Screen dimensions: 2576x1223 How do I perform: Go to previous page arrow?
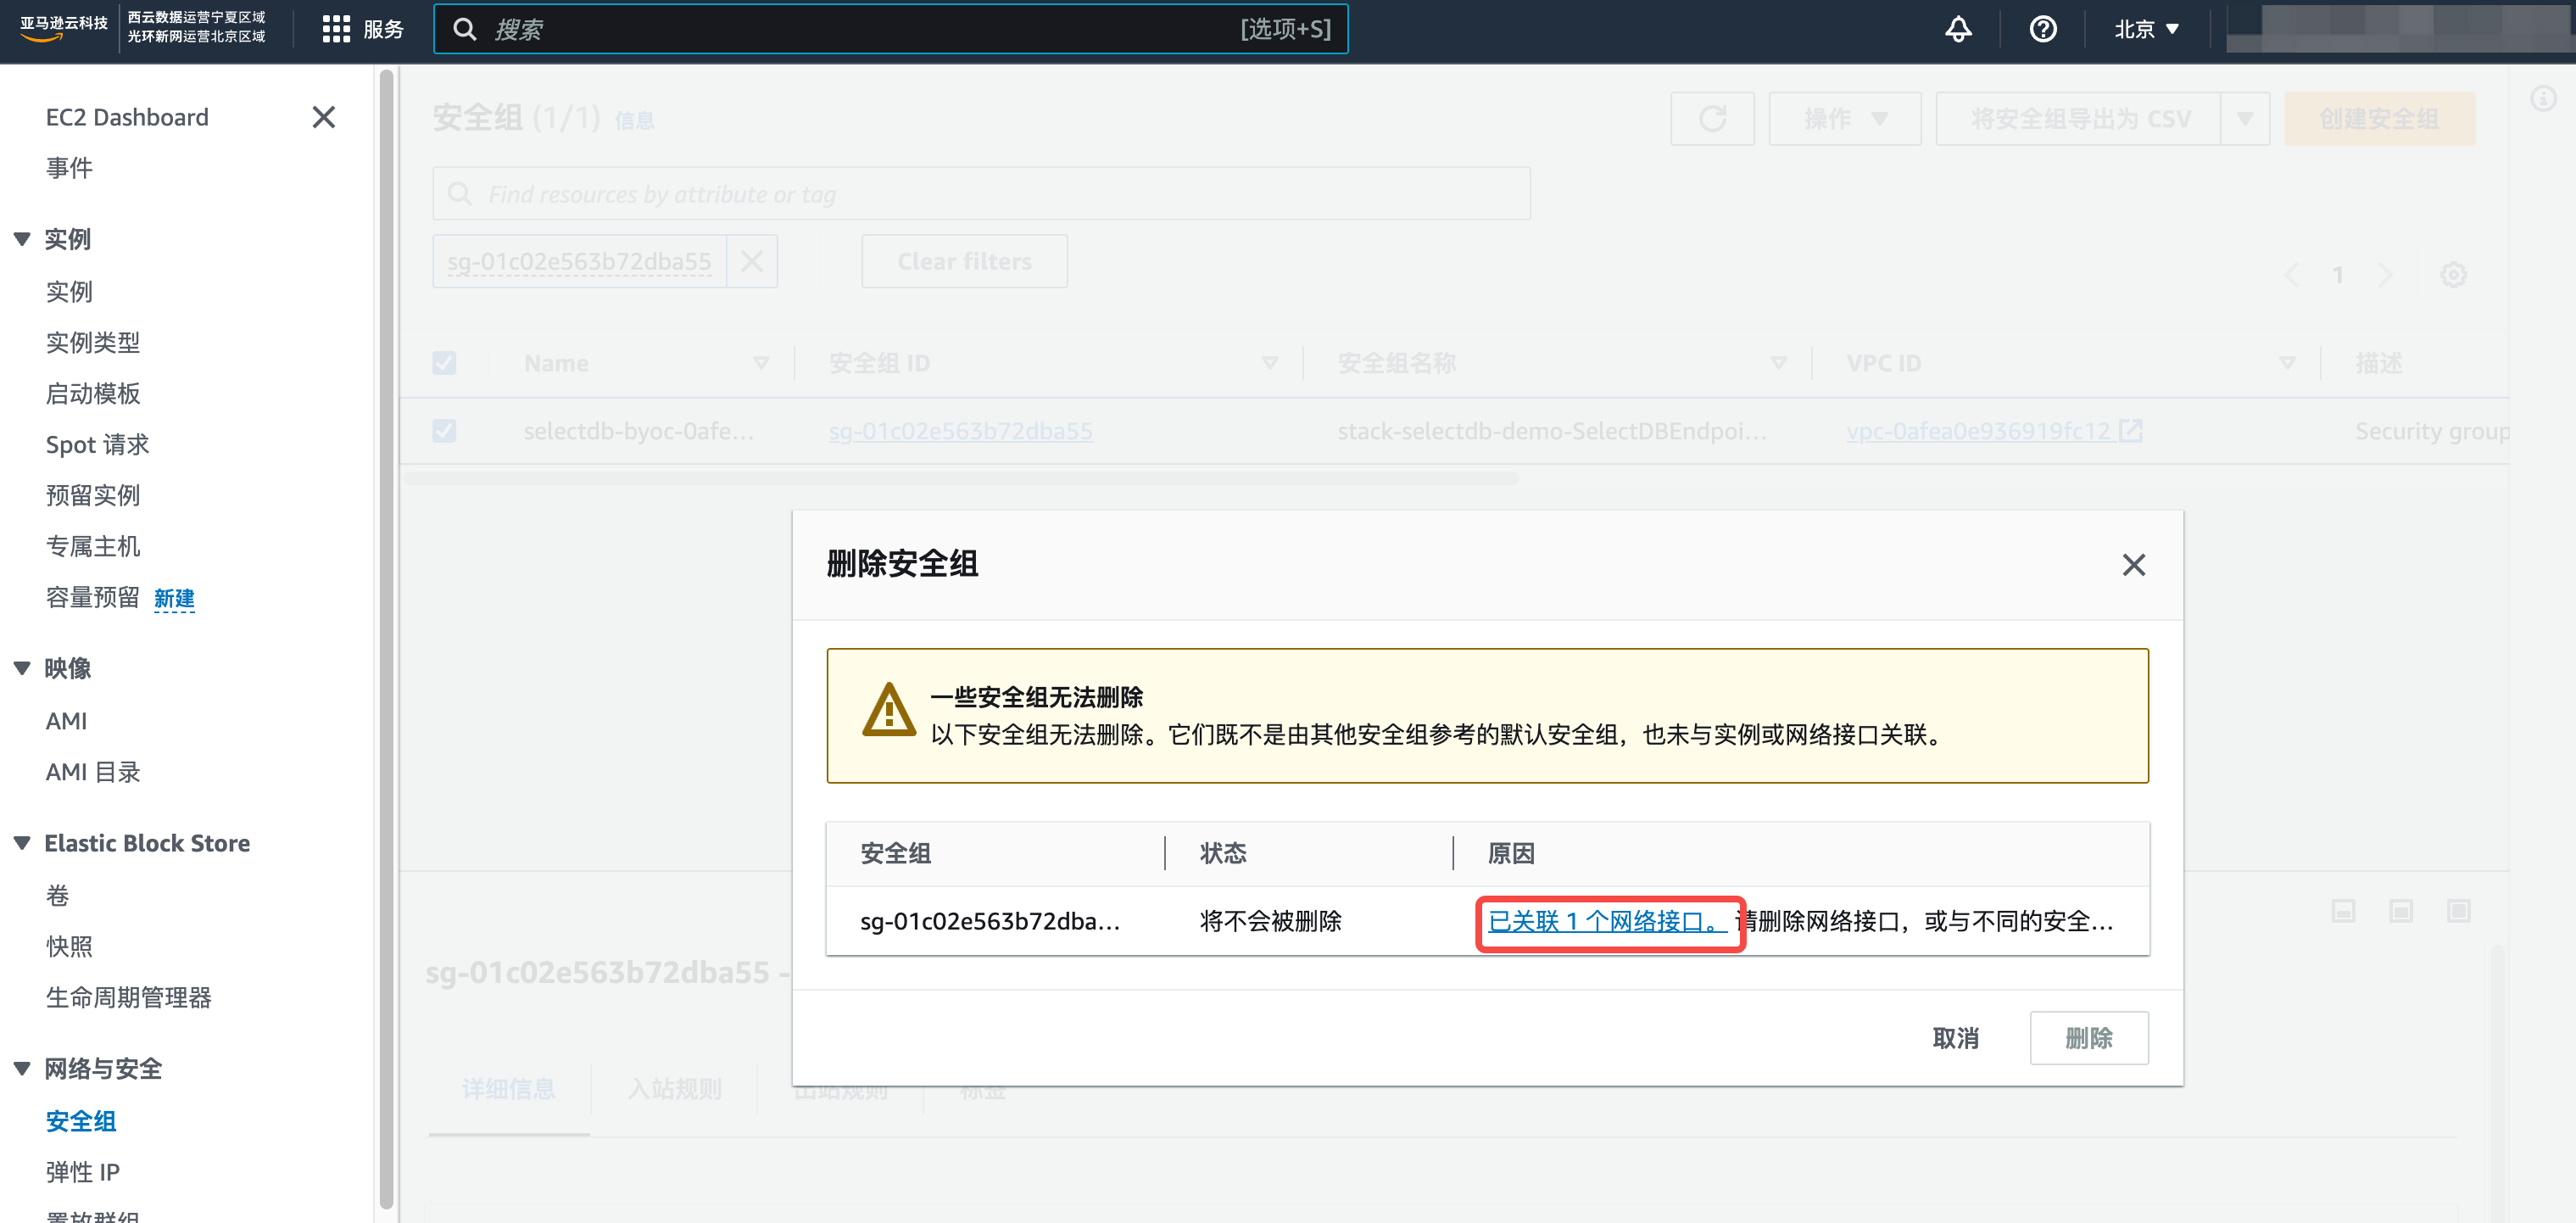[2293, 274]
